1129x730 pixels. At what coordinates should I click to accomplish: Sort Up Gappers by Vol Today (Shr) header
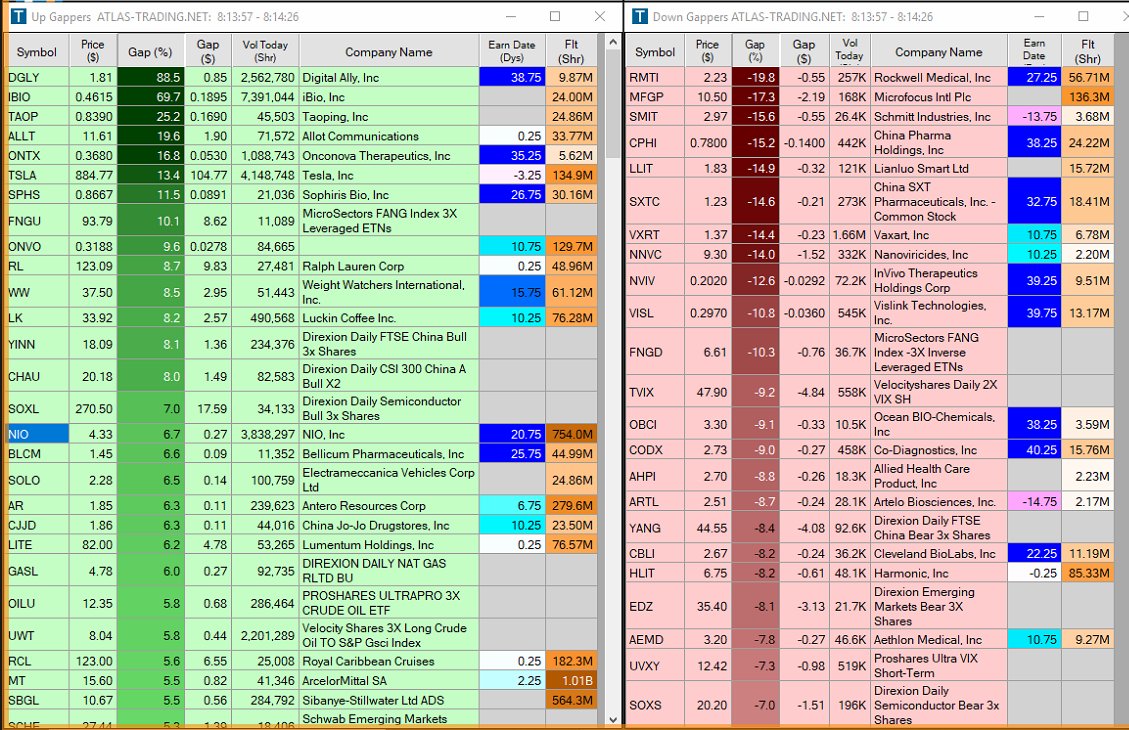point(264,52)
